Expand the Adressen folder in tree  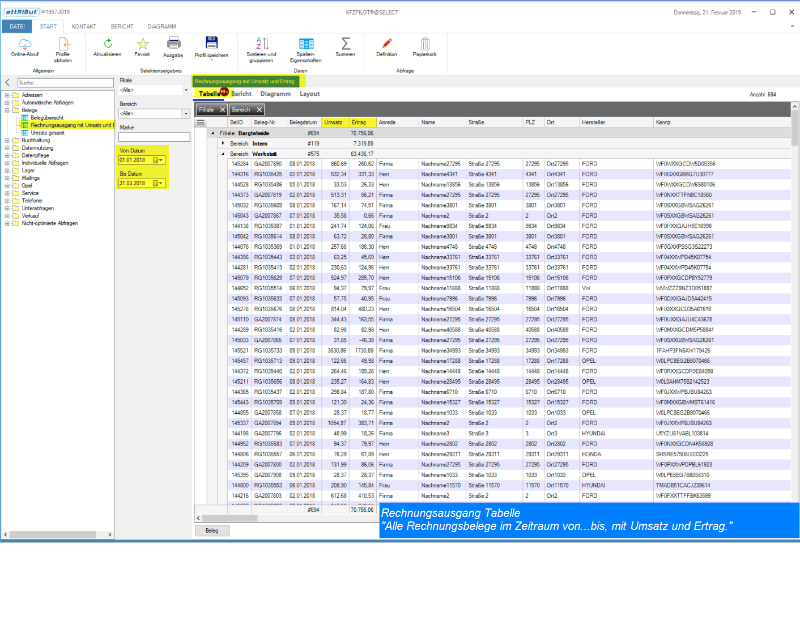[x=6, y=96]
